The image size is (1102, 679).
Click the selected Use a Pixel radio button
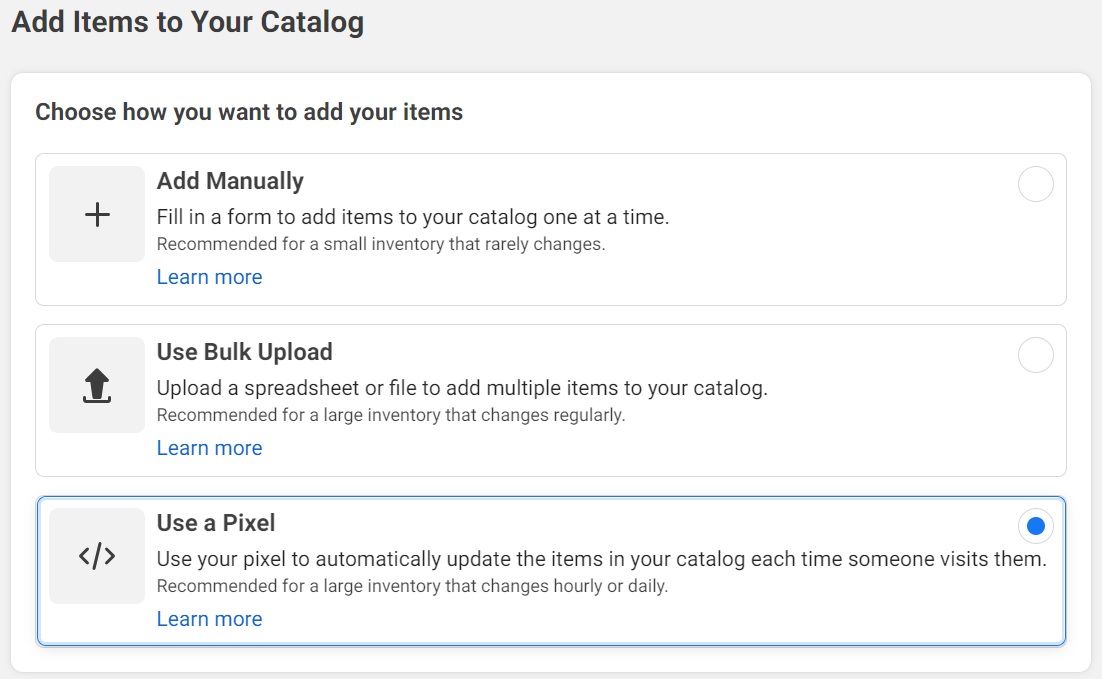pos(1035,526)
